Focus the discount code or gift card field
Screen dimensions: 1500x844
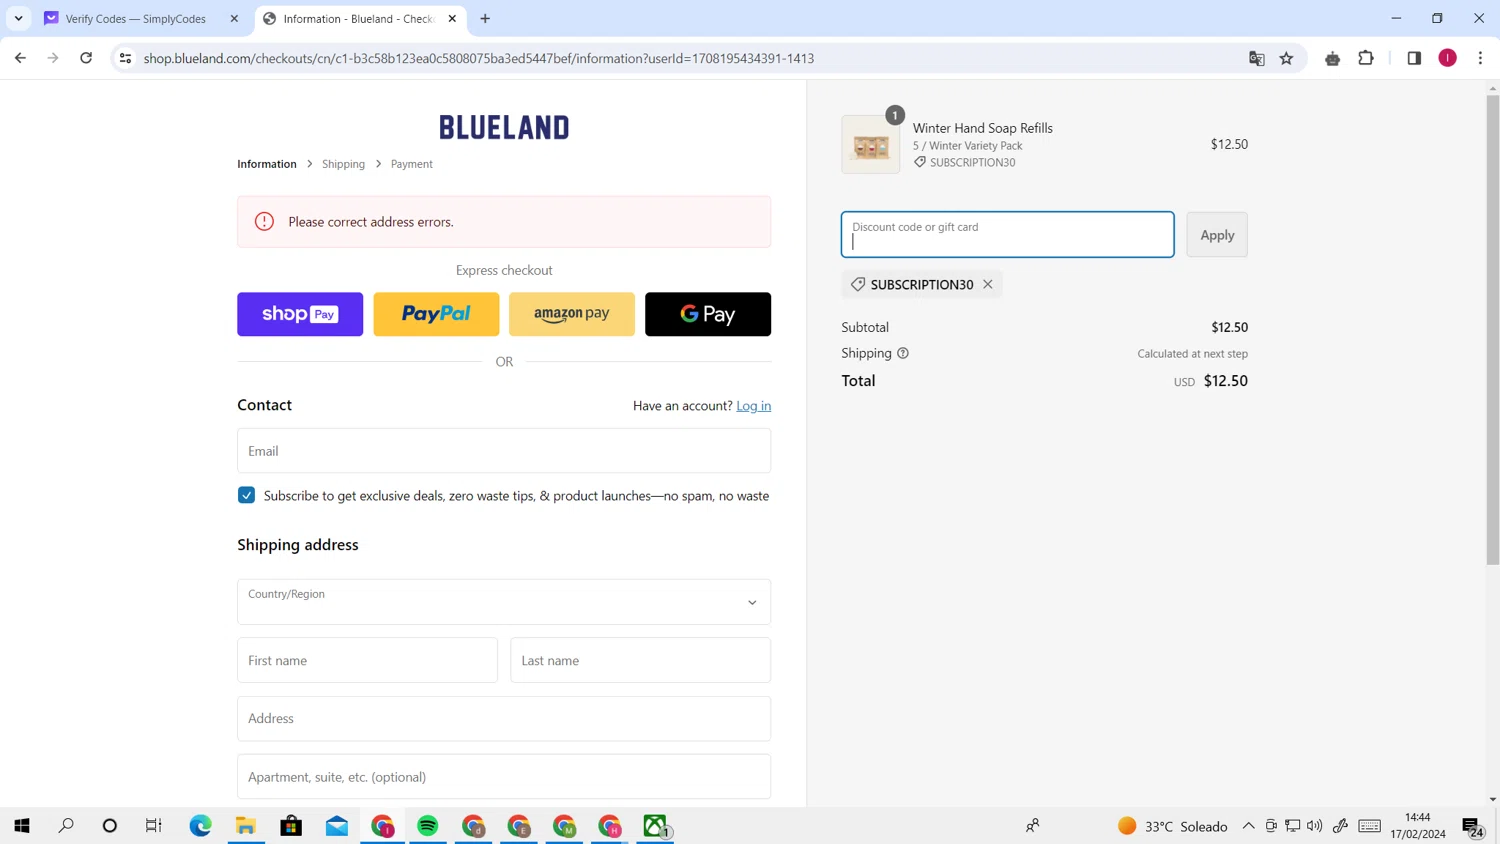(x=1007, y=235)
